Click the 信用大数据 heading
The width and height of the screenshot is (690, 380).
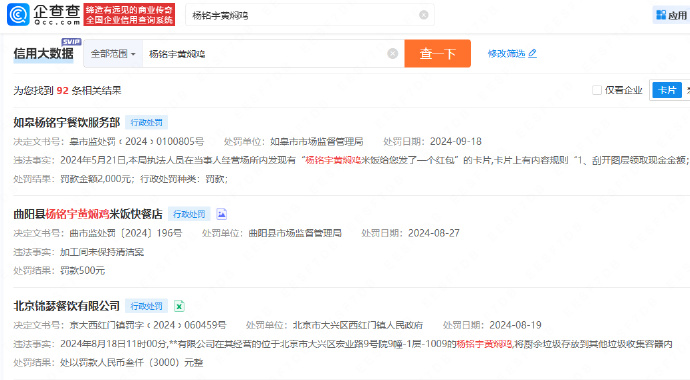pyautogui.click(x=44, y=54)
